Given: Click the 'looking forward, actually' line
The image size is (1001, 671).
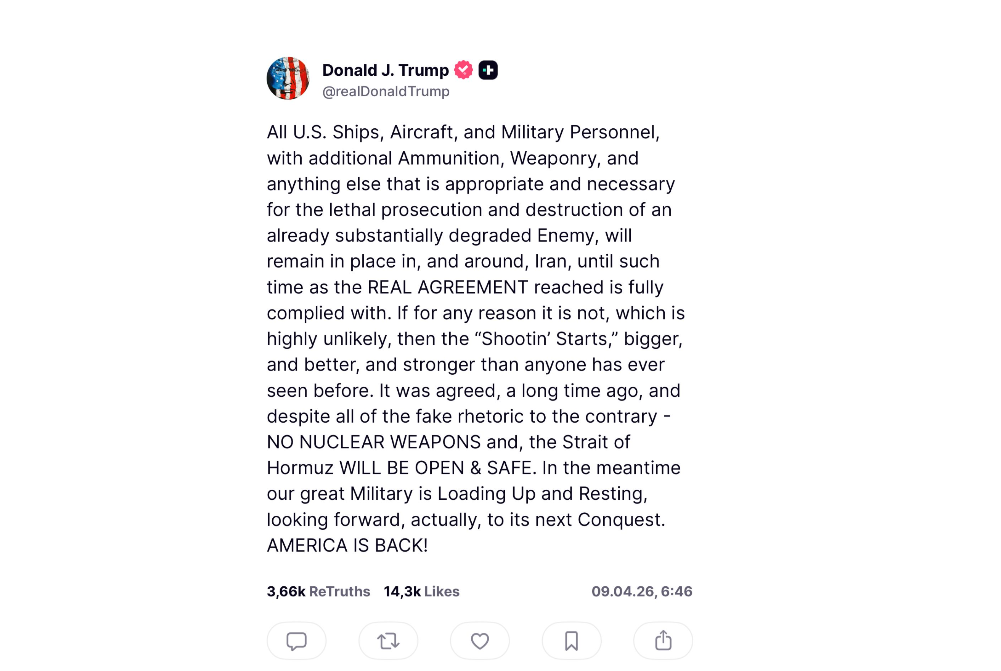Looking at the screenshot, I should pos(373,520).
